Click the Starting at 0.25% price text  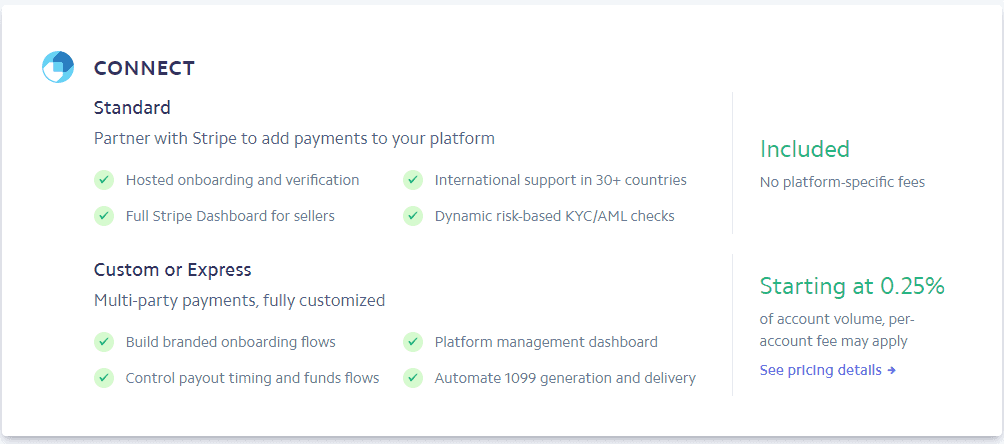click(x=851, y=286)
